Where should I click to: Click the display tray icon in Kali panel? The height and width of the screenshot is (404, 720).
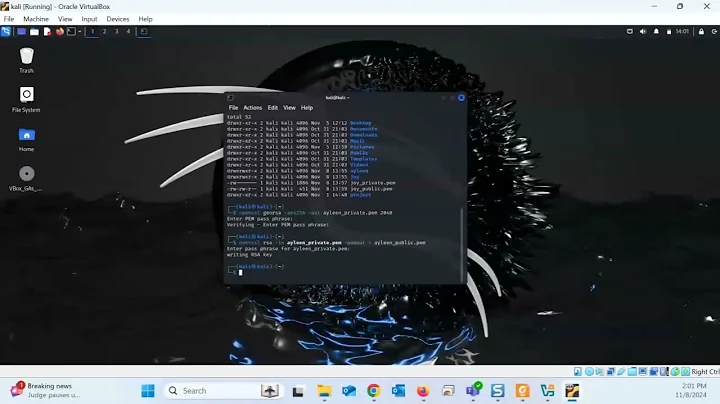tap(630, 31)
